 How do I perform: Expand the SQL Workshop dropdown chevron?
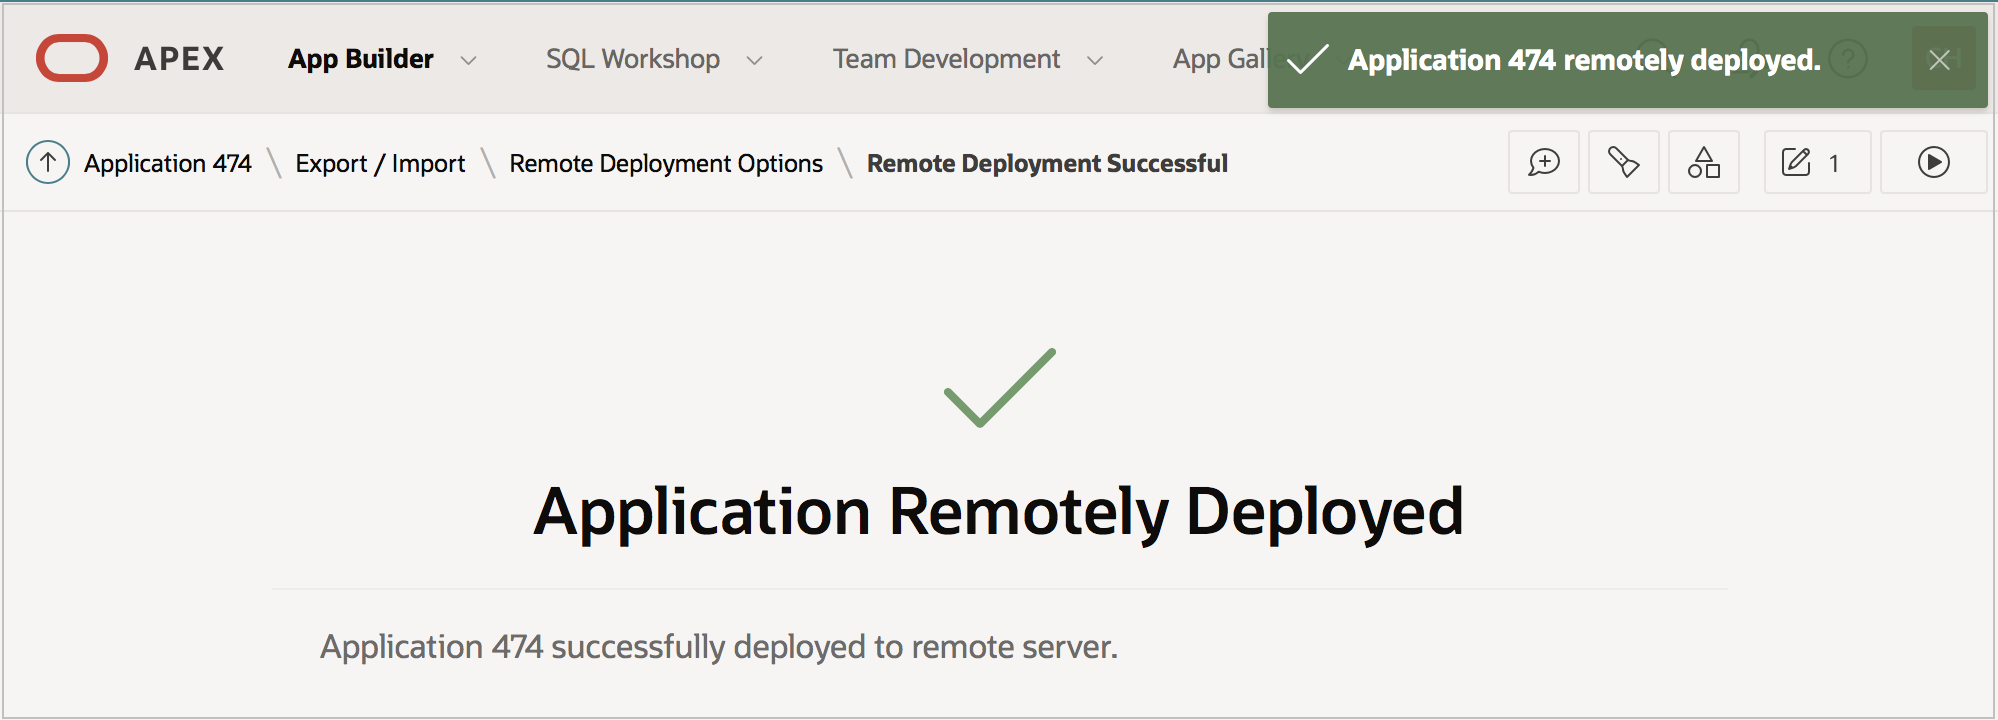[755, 61]
